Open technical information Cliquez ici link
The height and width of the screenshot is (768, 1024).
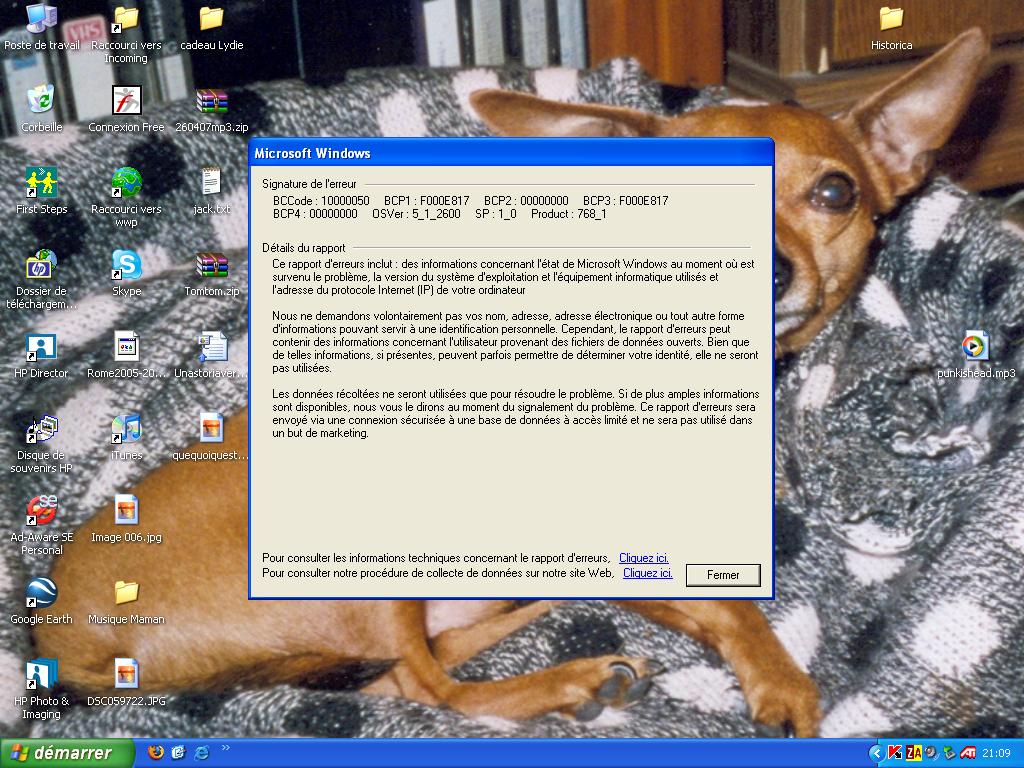click(643, 558)
